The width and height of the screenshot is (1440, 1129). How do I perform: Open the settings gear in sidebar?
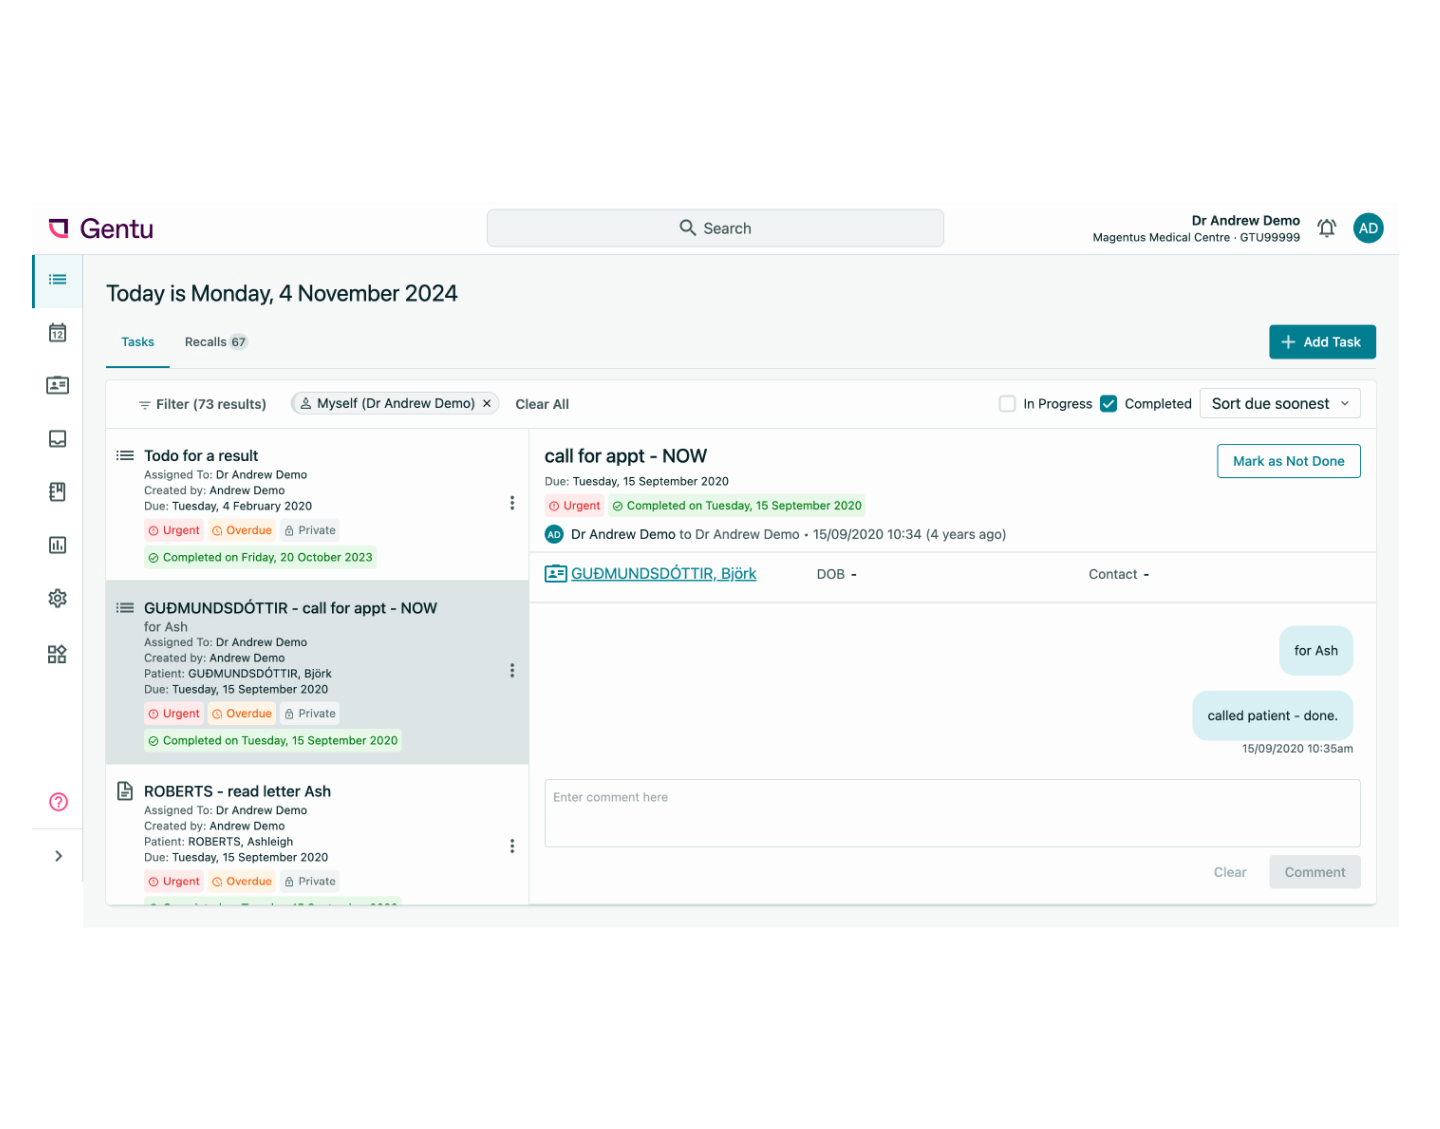58,598
